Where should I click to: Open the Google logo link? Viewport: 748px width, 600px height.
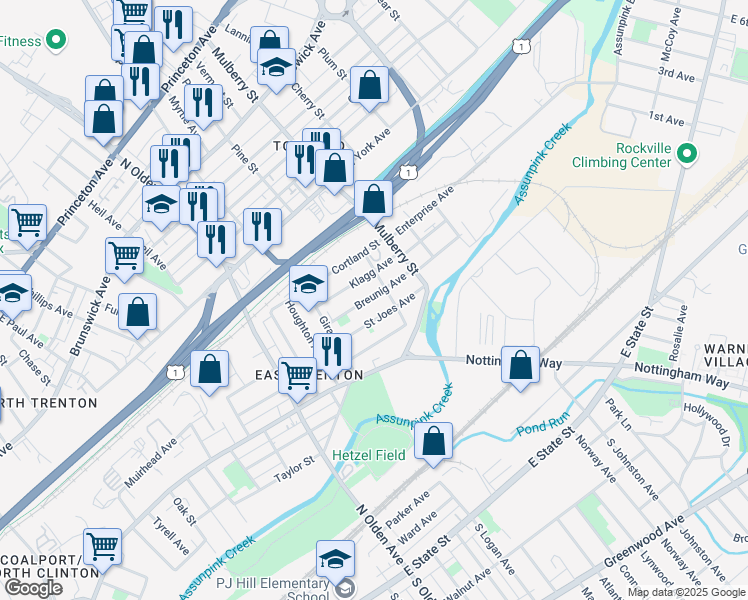pyautogui.click(x=34, y=588)
